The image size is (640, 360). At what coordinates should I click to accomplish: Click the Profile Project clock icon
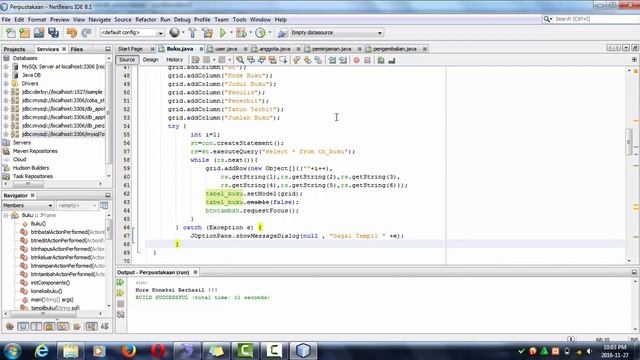coord(260,33)
